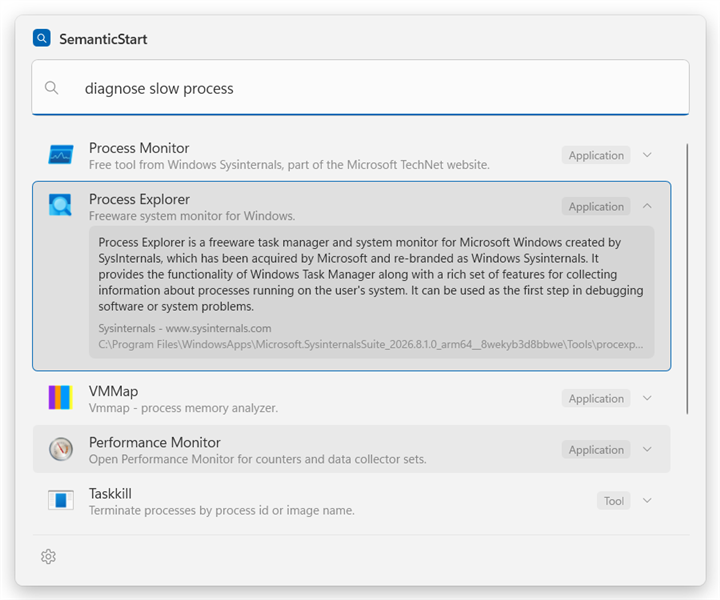
Task: Click 'Sysinternals - www.sysinternals.com' publisher line
Action: (x=185, y=328)
